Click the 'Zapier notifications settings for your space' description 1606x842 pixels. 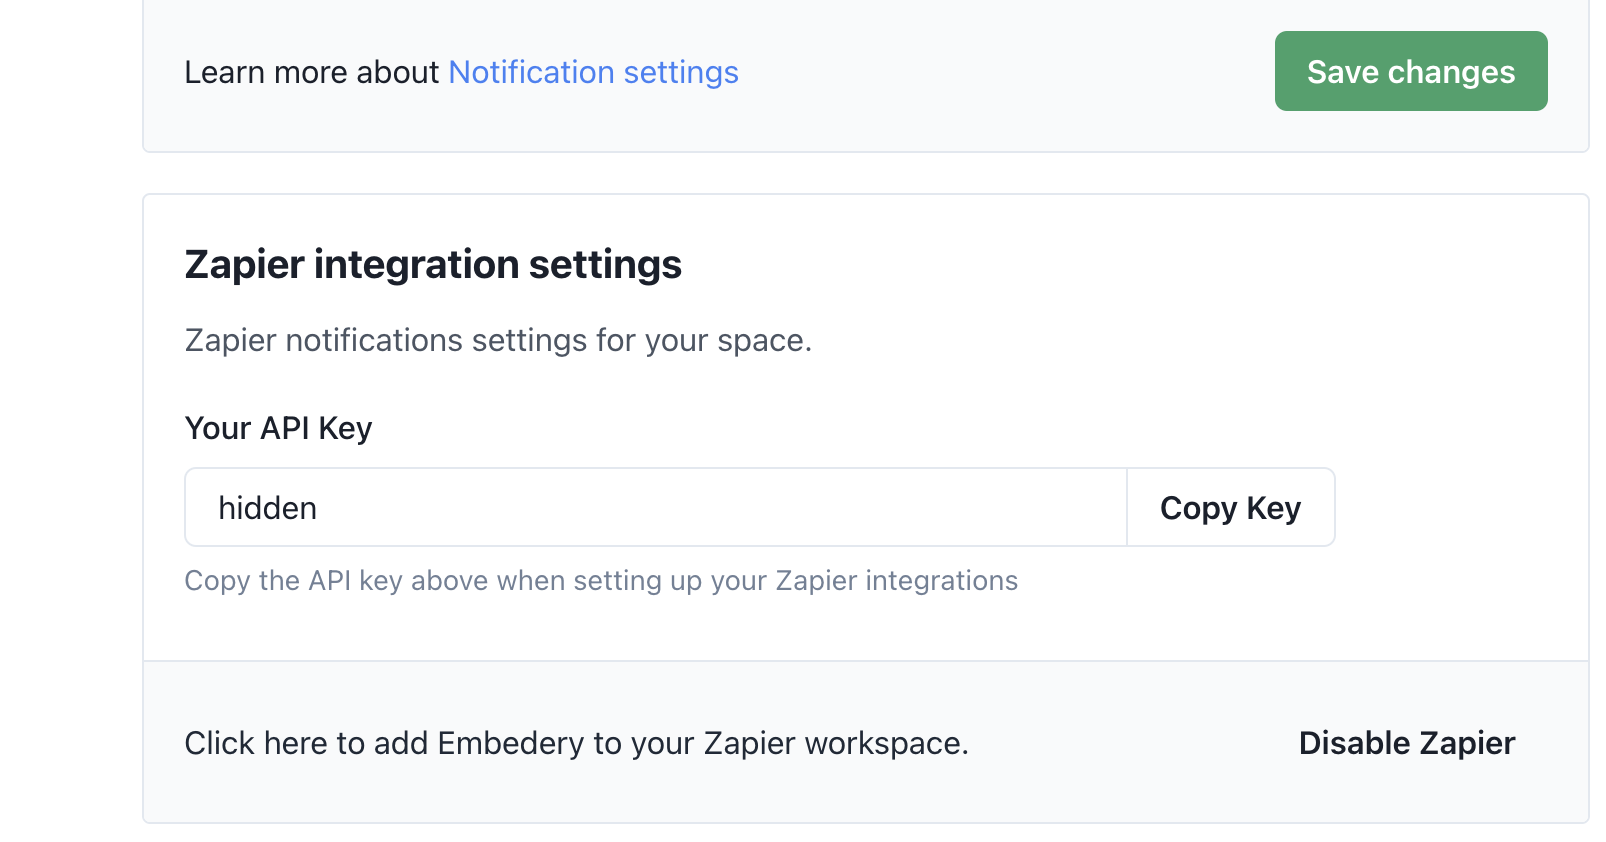(498, 341)
